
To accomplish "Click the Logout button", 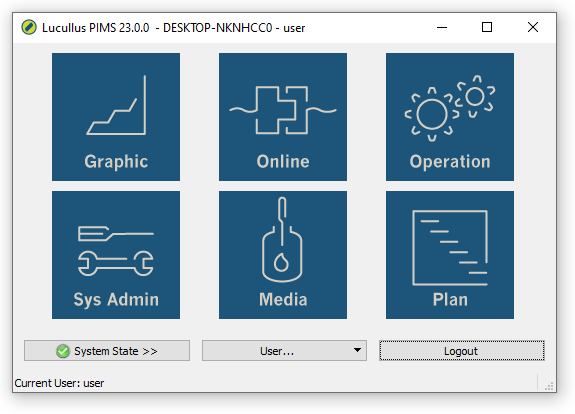I will (462, 351).
